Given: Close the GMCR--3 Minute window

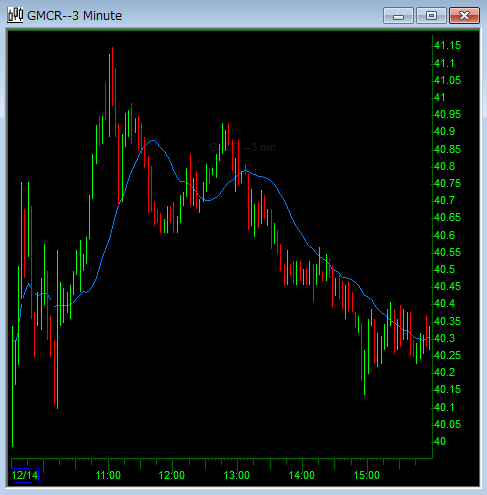Looking at the screenshot, I should (x=464, y=16).
